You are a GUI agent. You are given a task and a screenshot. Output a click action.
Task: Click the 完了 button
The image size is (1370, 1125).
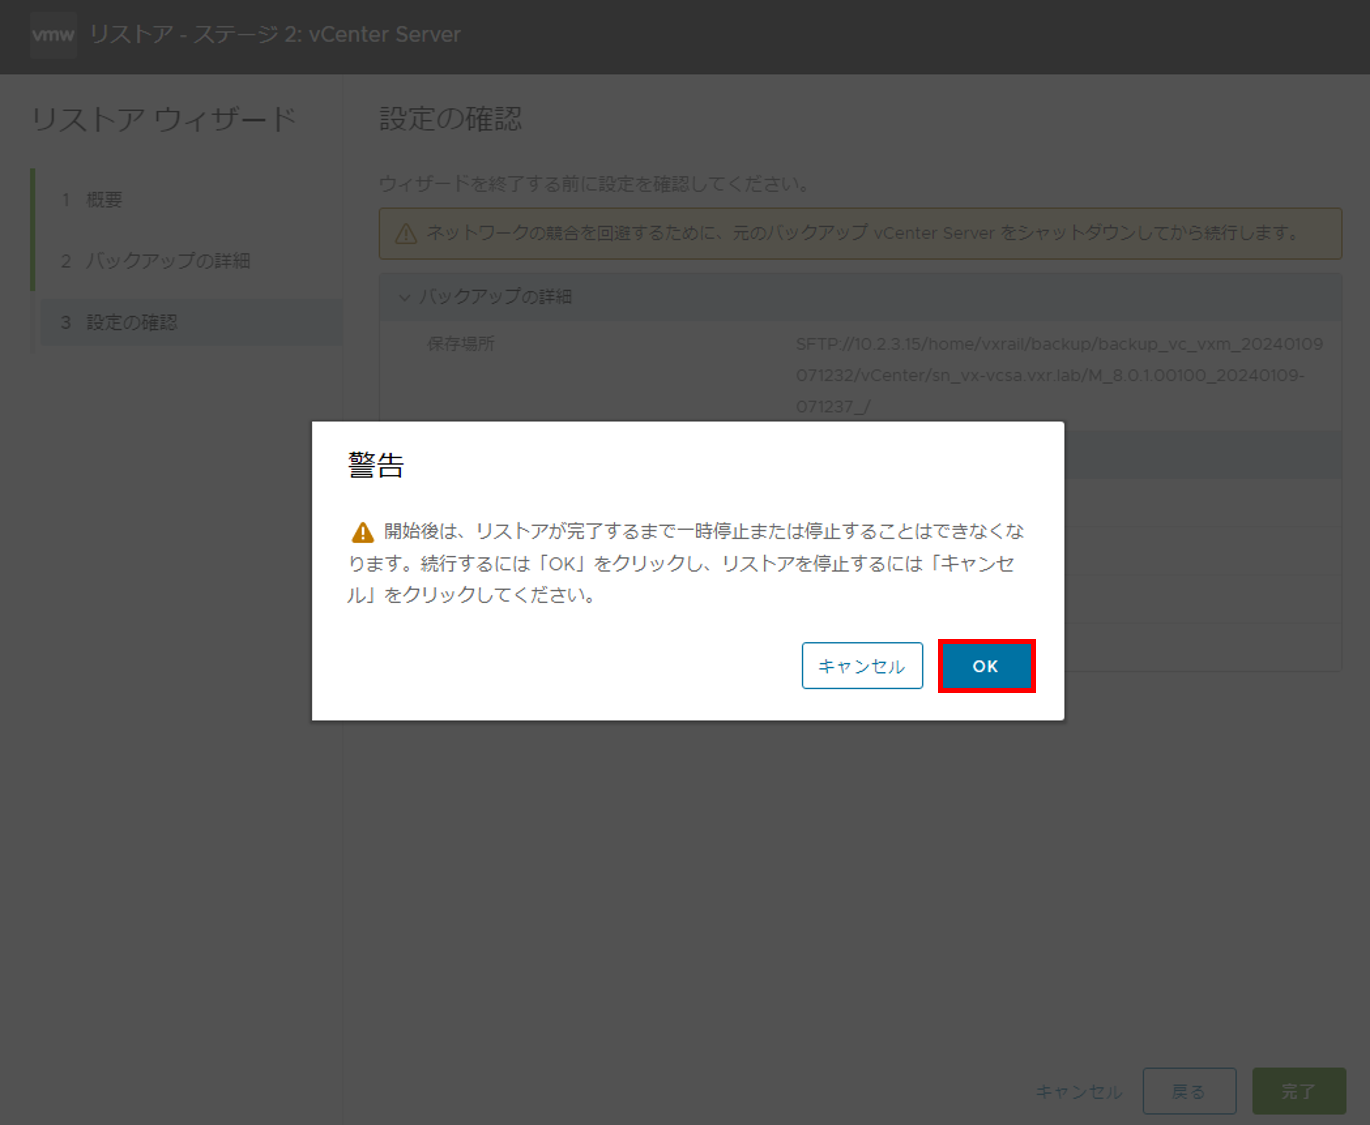1298,1091
